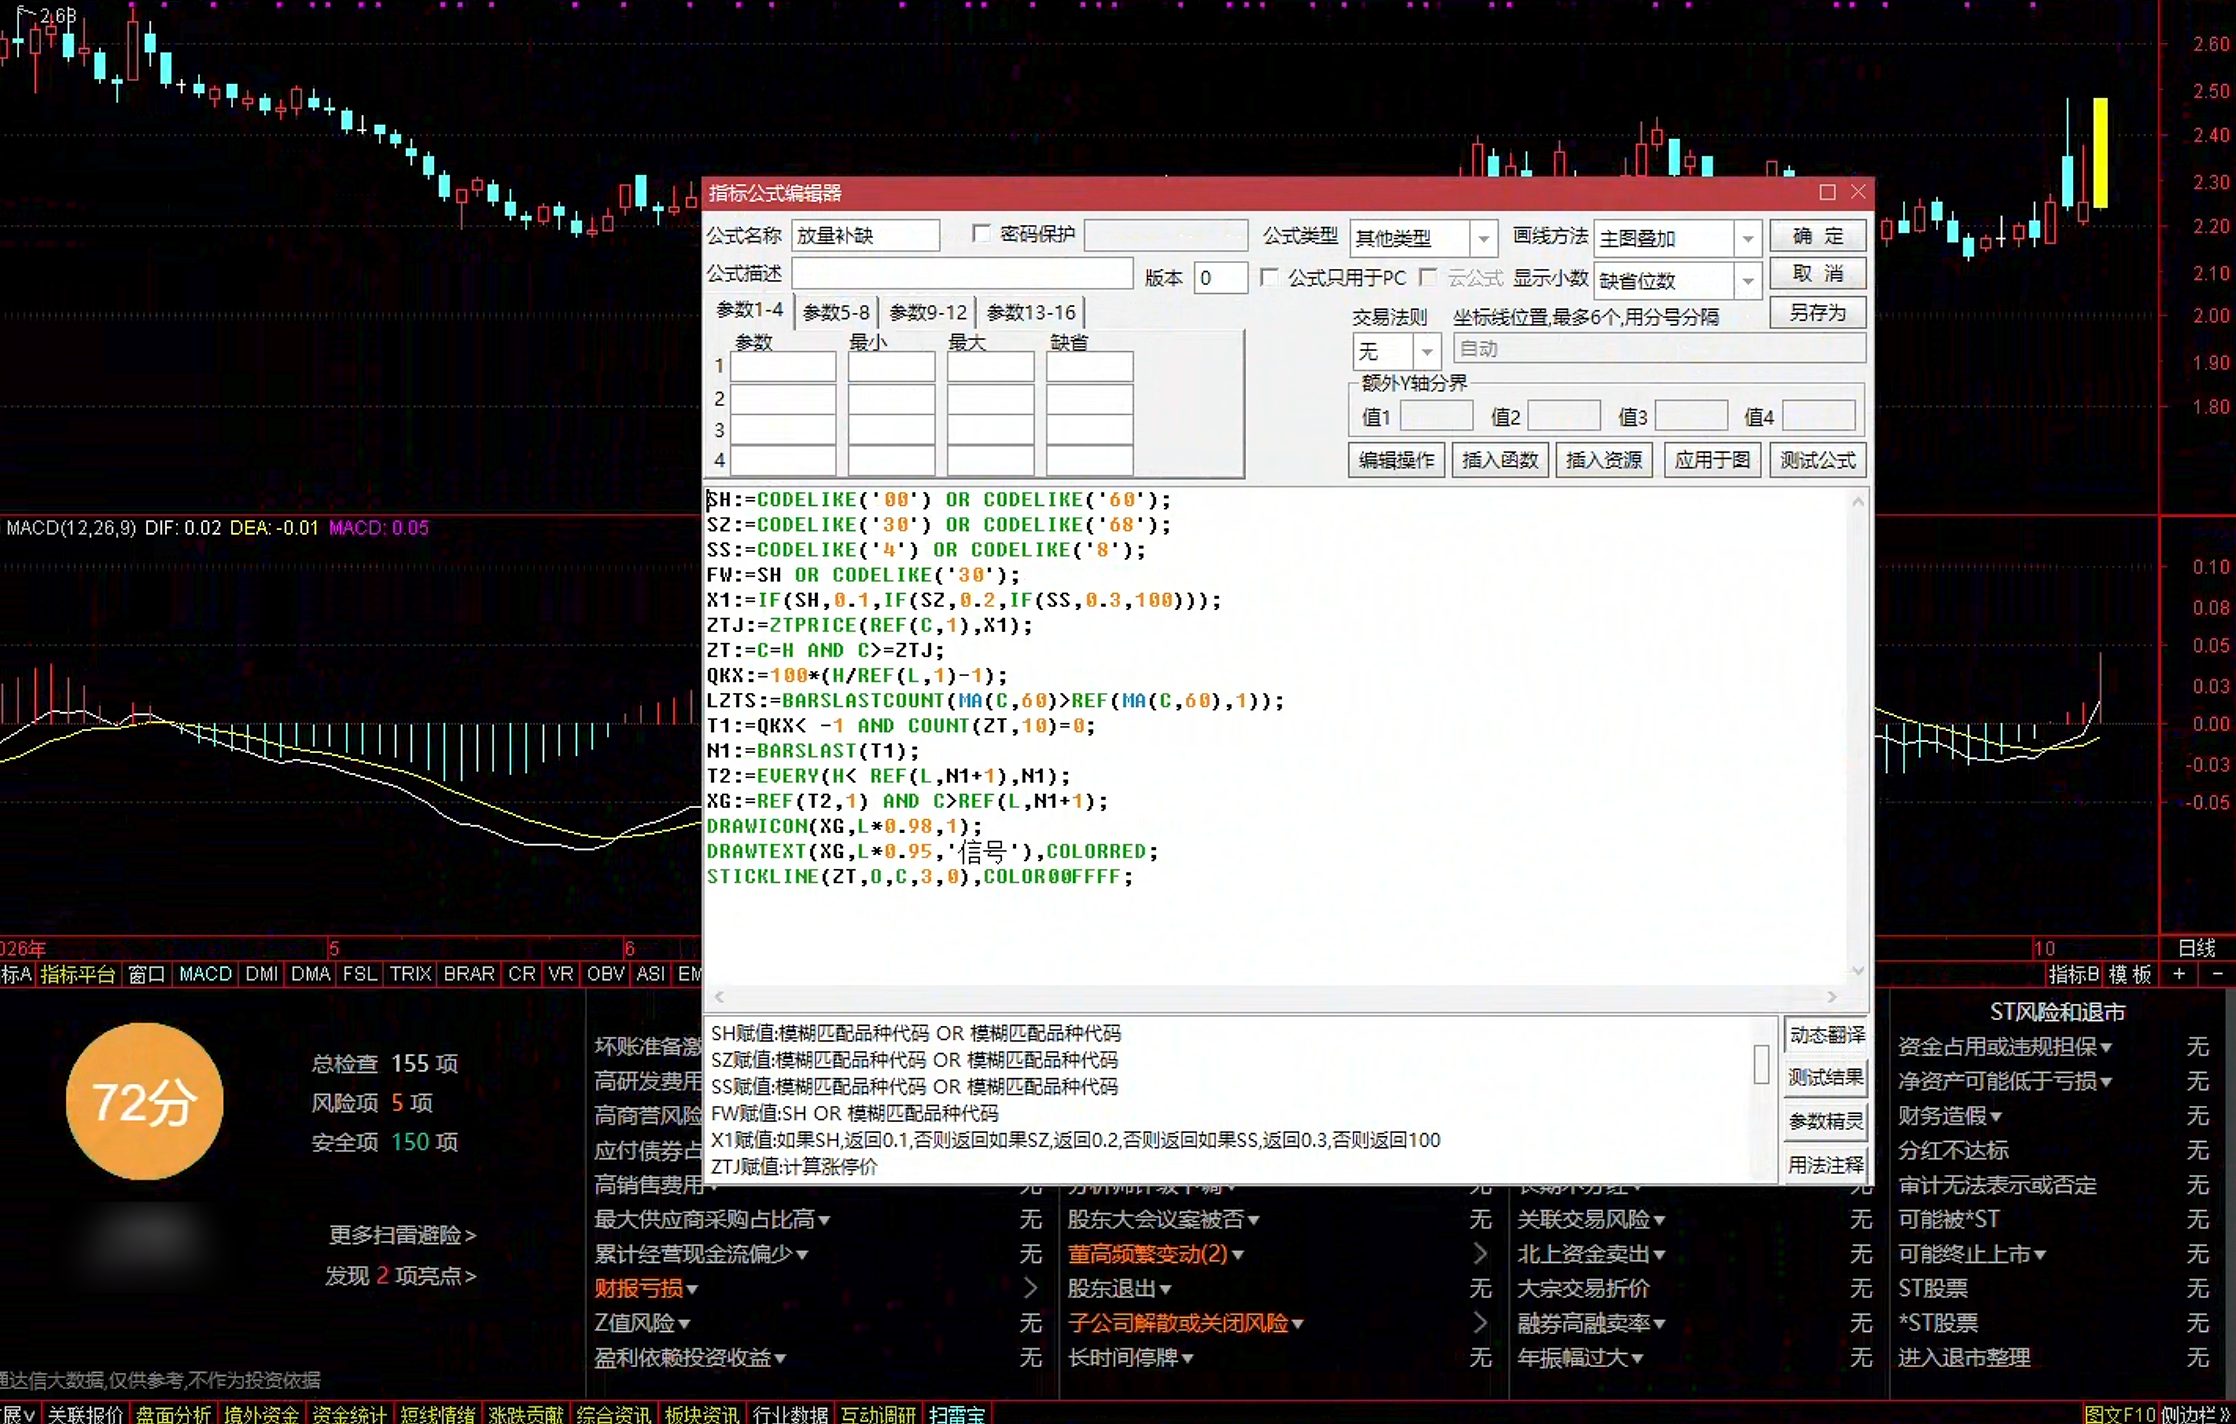
Task: Cancel with the 取消 button
Action: 1817,274
